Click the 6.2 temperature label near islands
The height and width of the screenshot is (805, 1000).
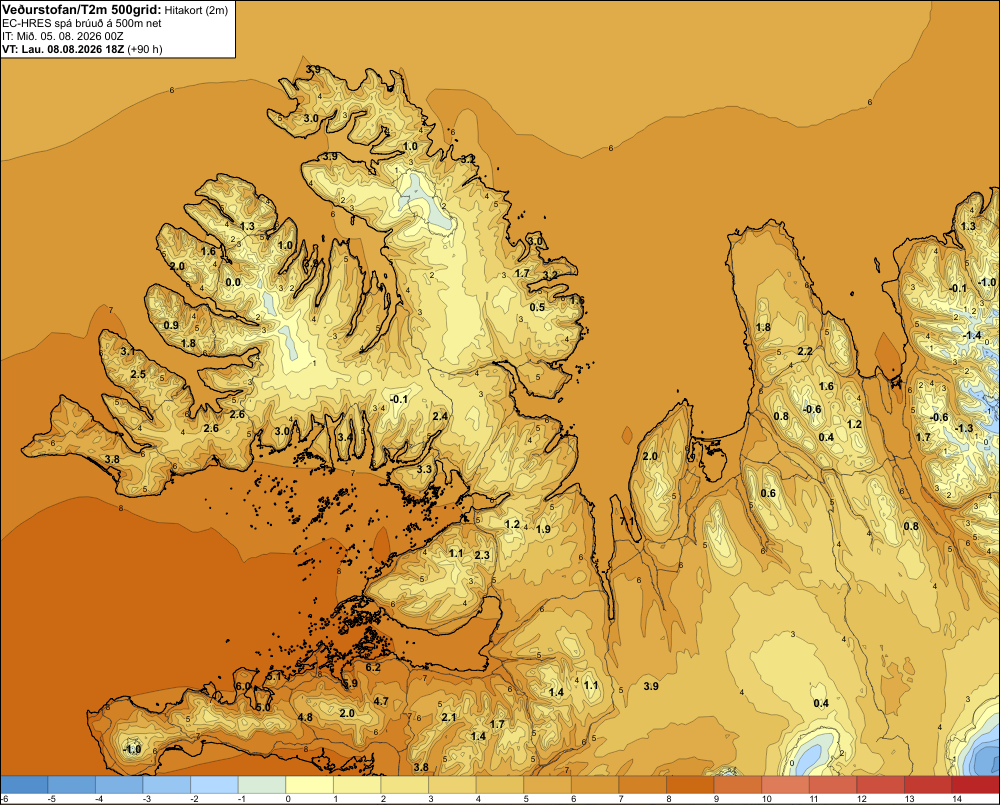373,667
